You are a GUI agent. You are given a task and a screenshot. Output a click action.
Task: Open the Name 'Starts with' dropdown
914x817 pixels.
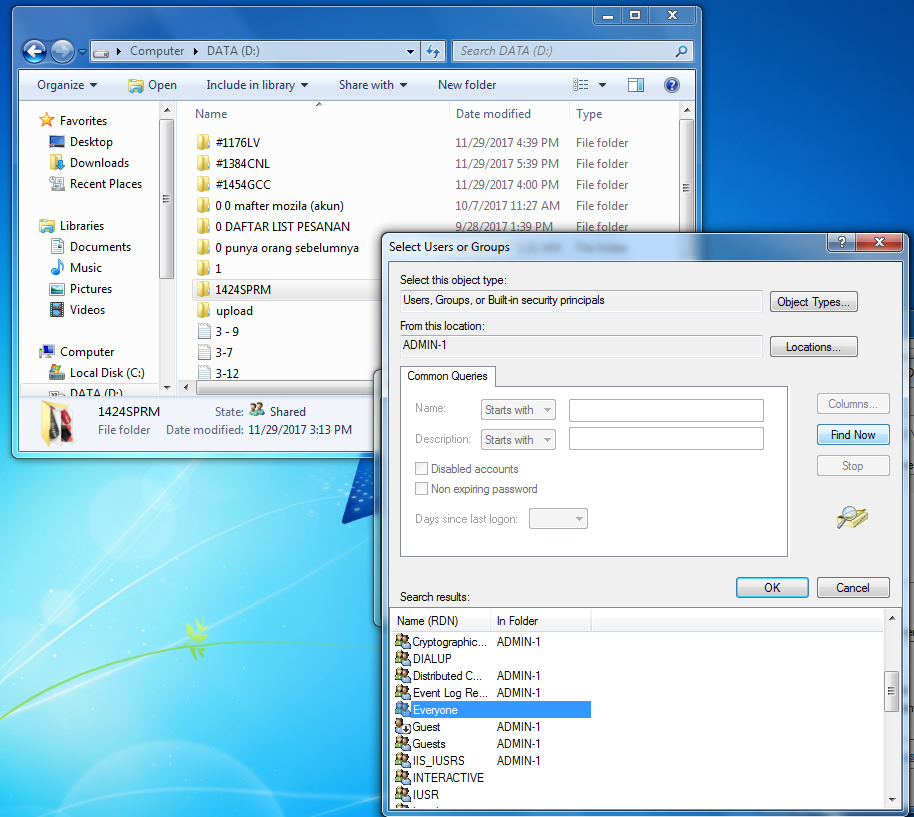518,410
